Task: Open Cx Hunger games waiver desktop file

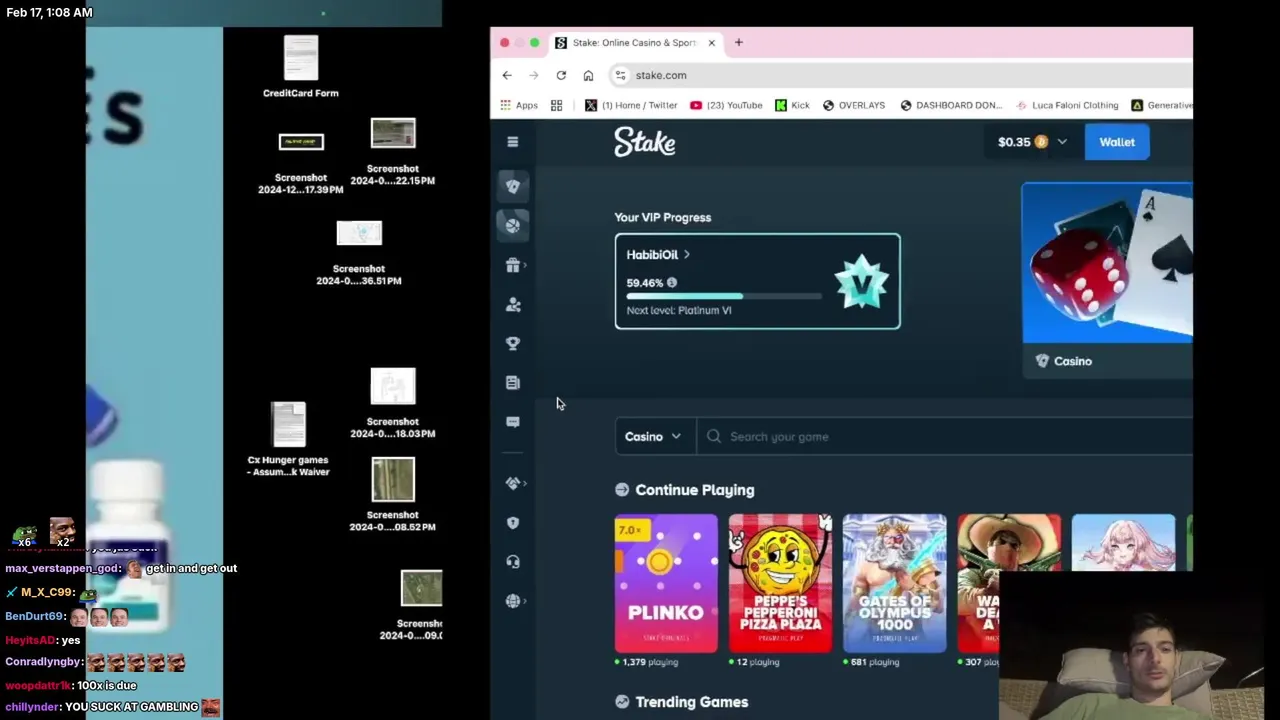Action: coord(288,440)
